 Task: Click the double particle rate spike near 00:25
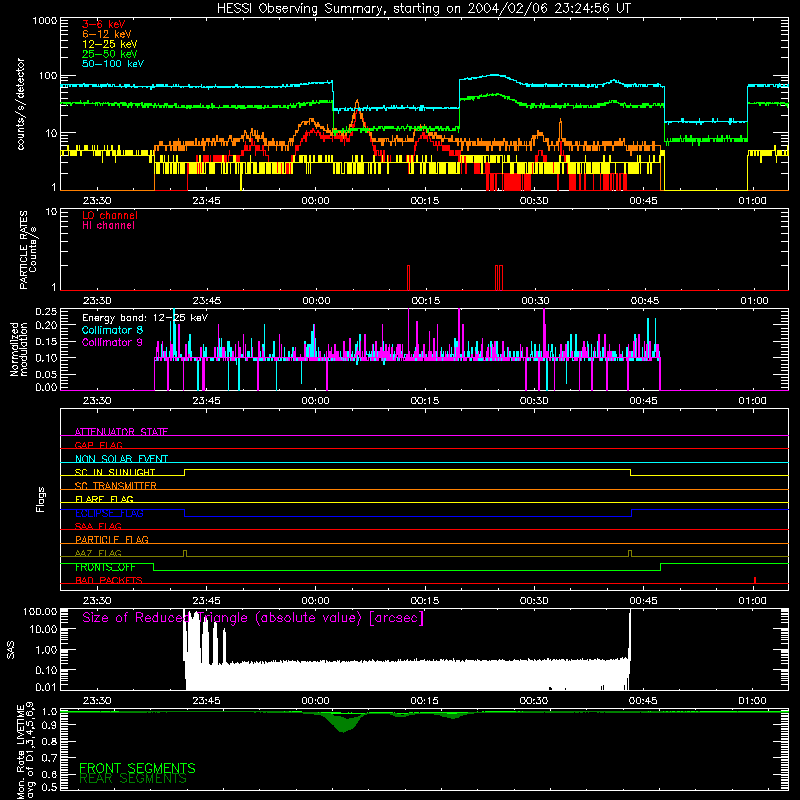(x=499, y=278)
